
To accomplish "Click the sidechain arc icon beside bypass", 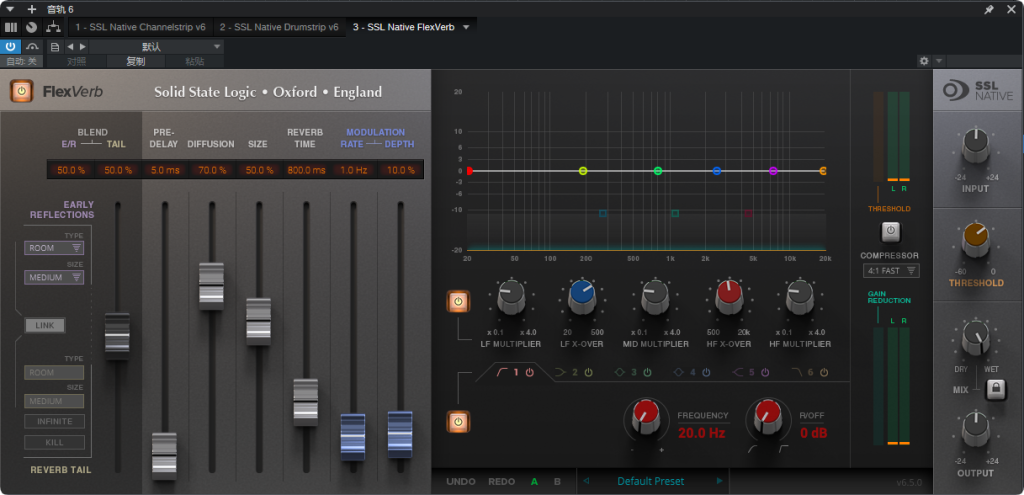I will 32,47.
